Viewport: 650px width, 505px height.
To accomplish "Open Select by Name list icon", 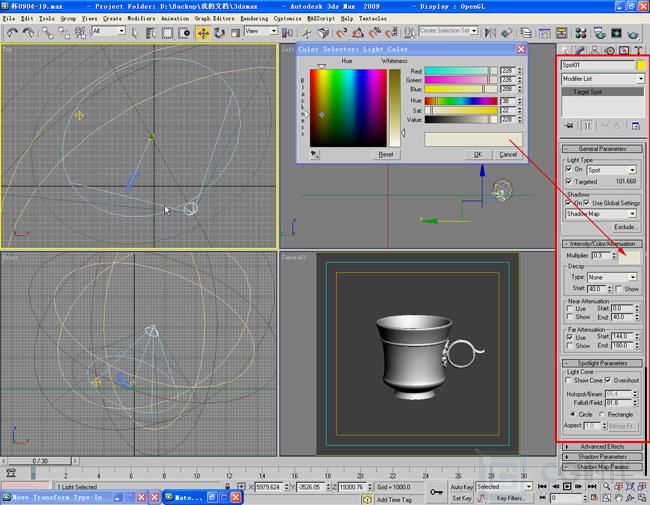I will (150, 33).
